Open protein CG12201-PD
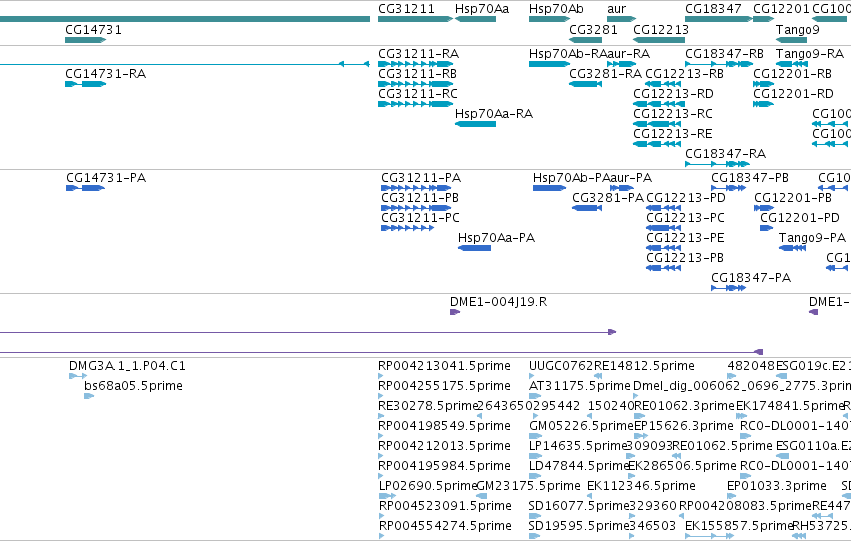 click(800, 218)
